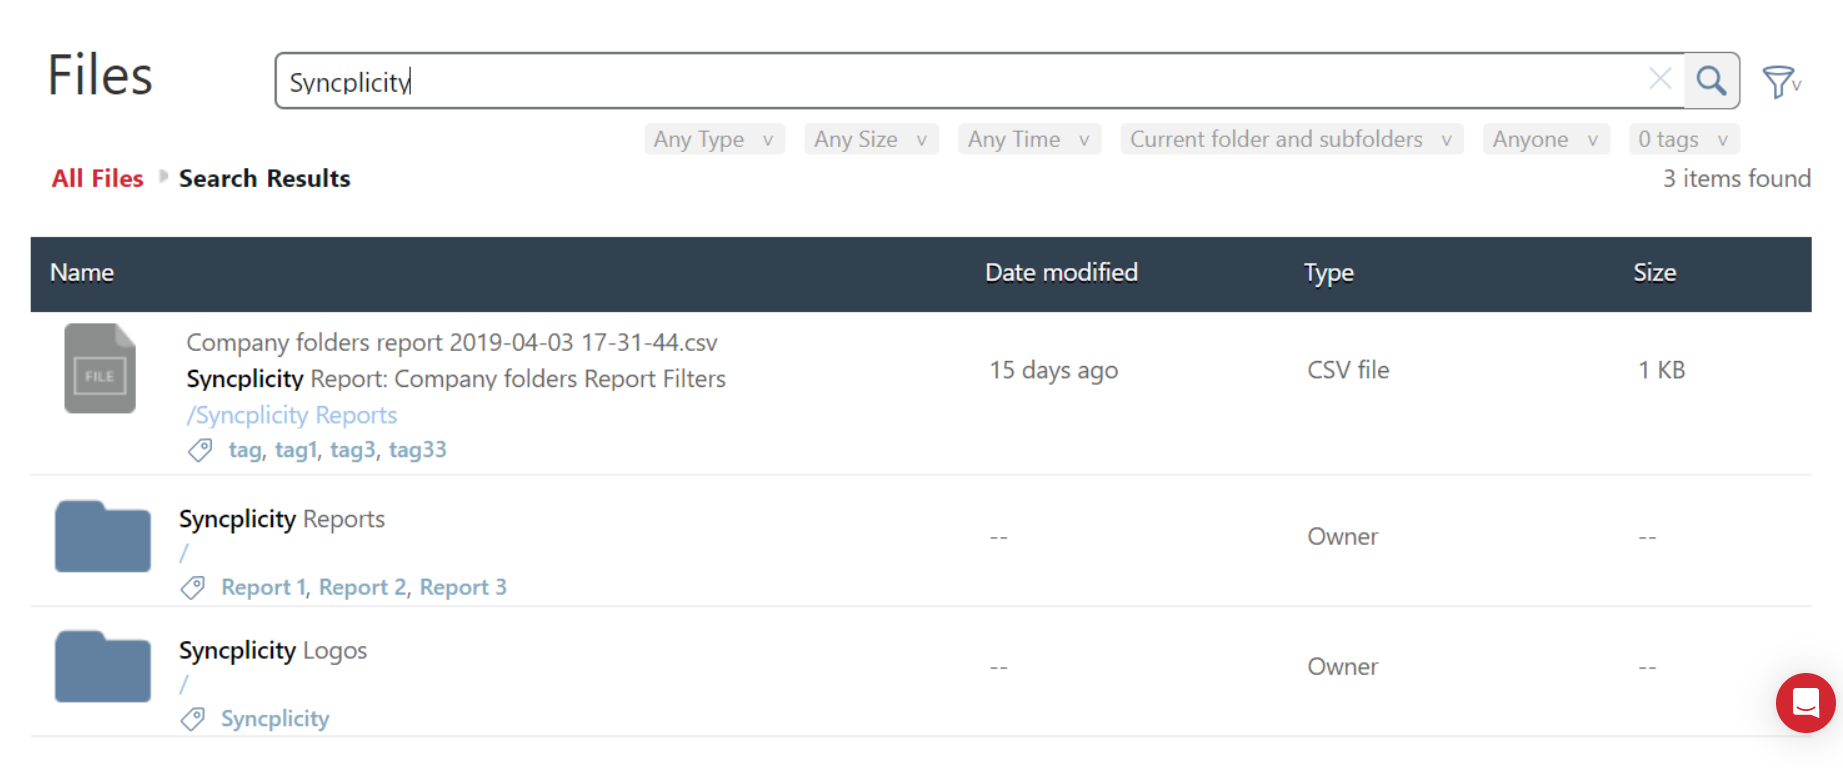Open Company folders report csv file name
The image size is (1843, 768).
(452, 343)
